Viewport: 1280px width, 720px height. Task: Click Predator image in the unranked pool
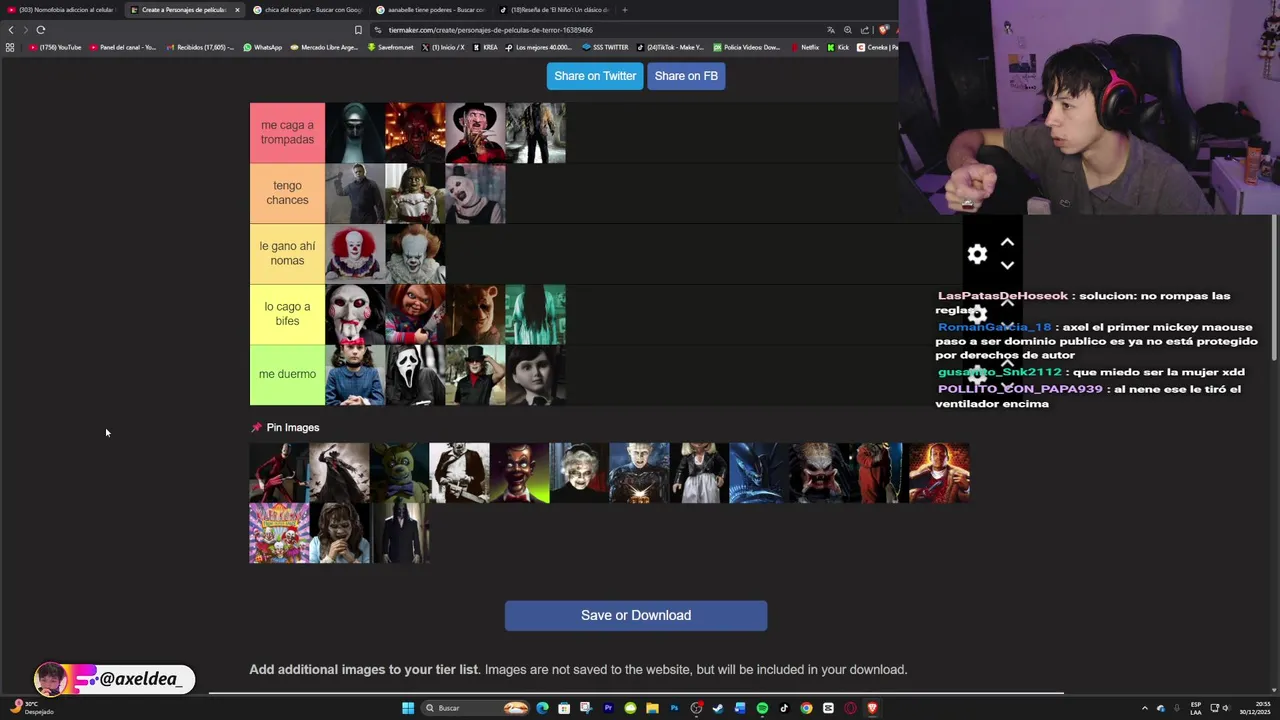(x=819, y=473)
